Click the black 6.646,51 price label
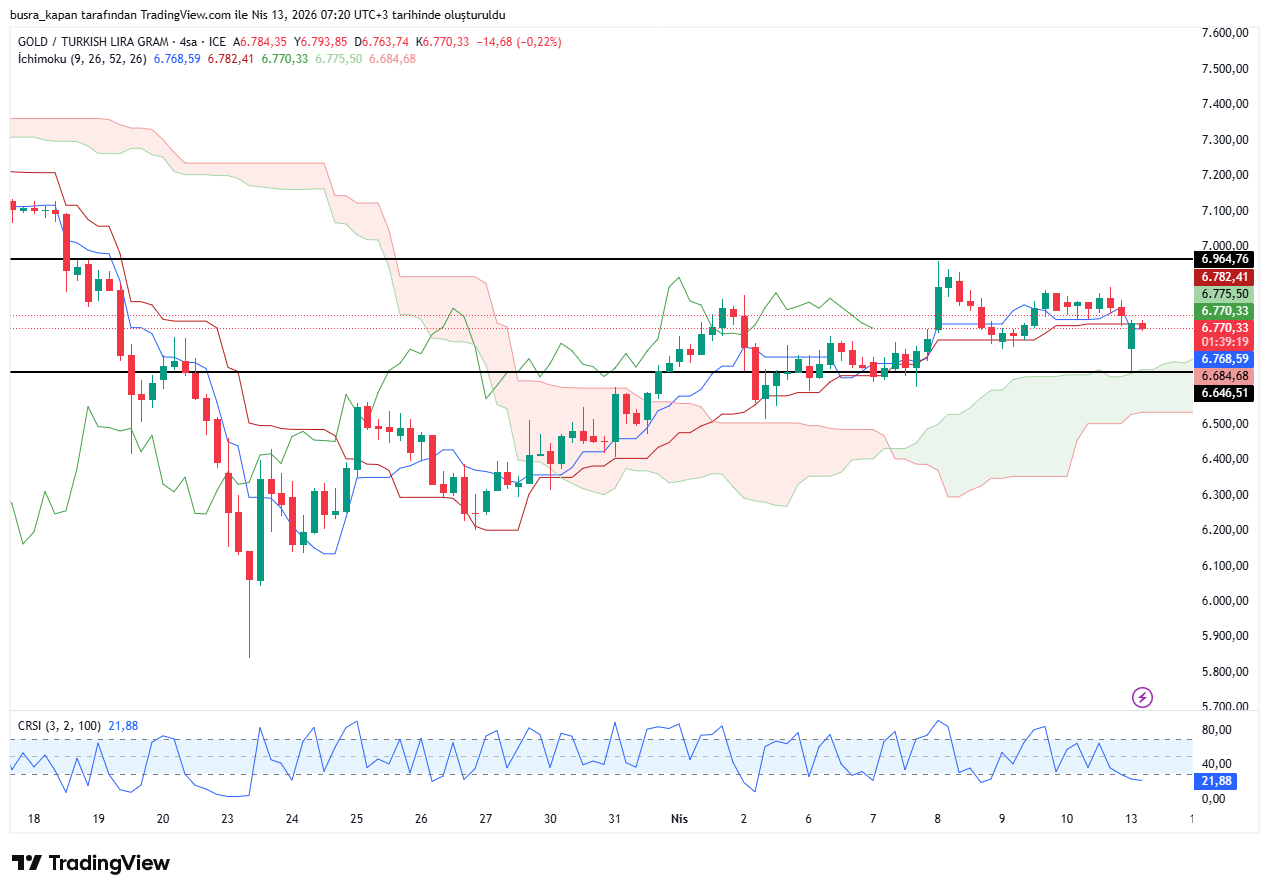Image resolution: width=1269 pixels, height=893 pixels. (1224, 393)
